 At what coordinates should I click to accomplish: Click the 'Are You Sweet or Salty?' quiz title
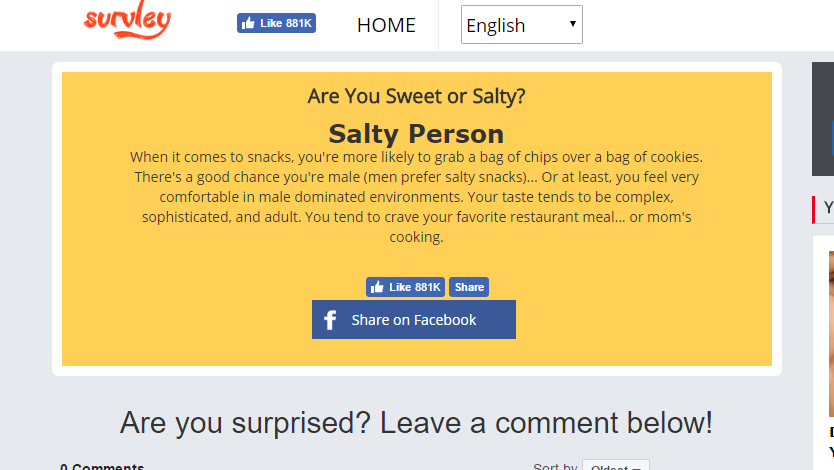[x=416, y=96]
